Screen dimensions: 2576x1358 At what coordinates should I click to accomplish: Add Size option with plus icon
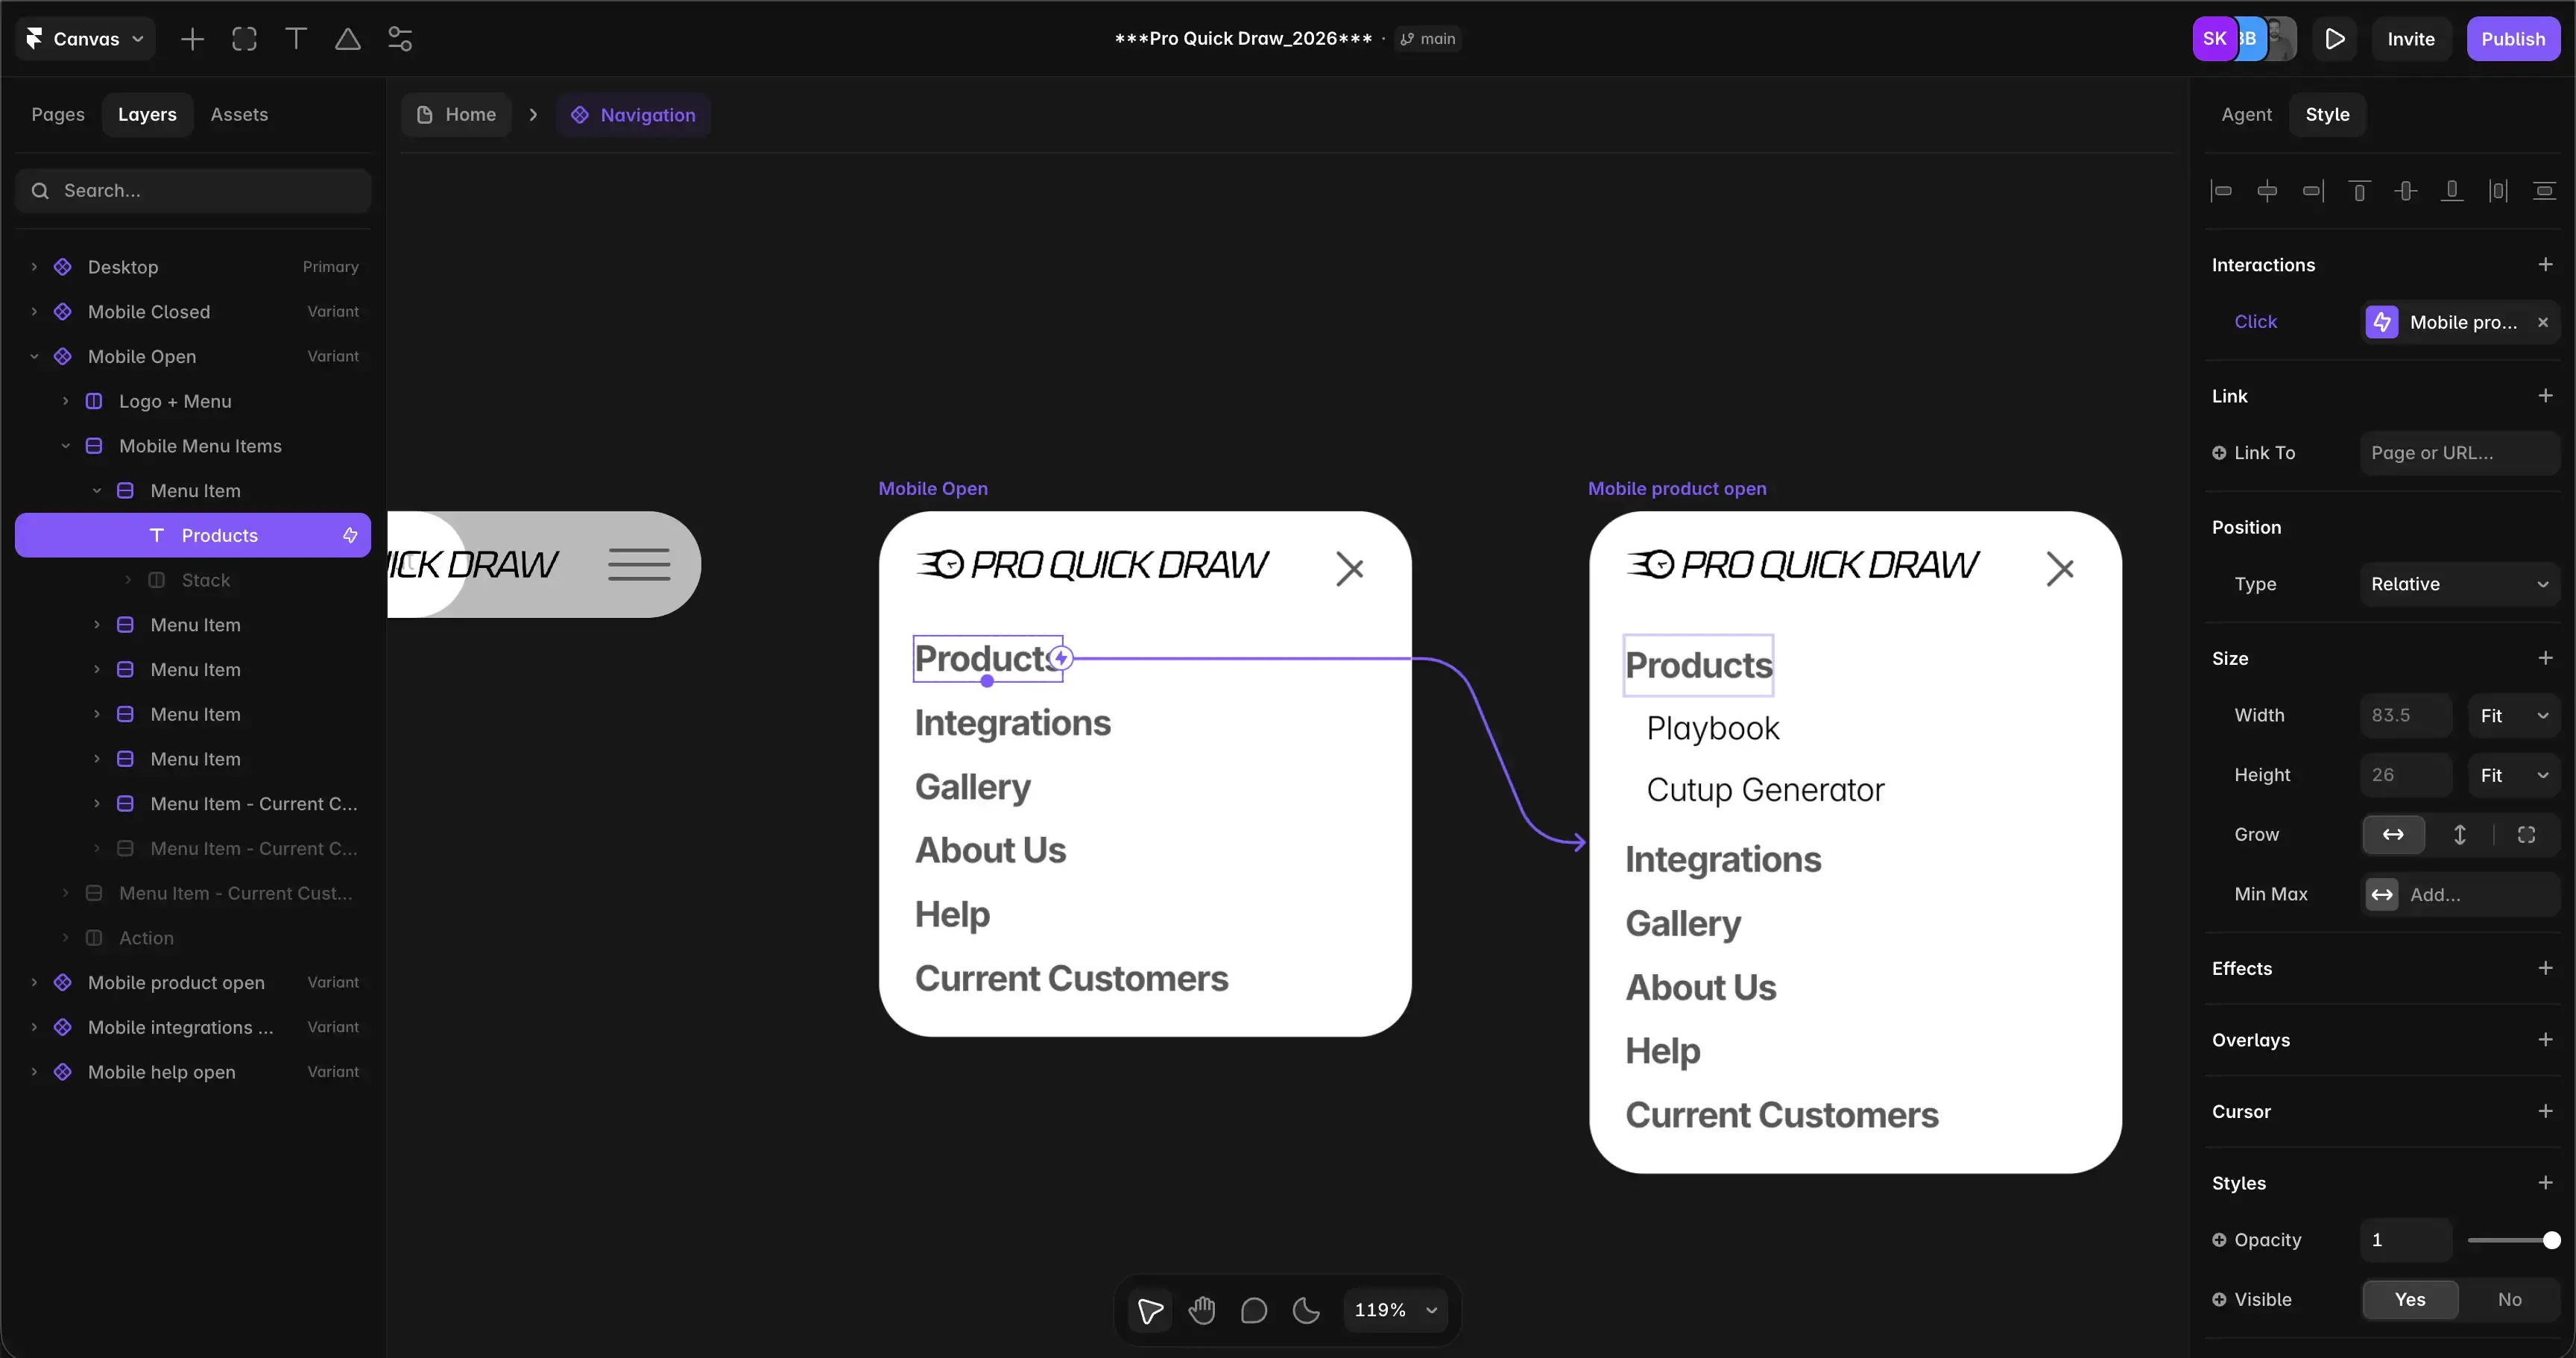(x=2545, y=658)
